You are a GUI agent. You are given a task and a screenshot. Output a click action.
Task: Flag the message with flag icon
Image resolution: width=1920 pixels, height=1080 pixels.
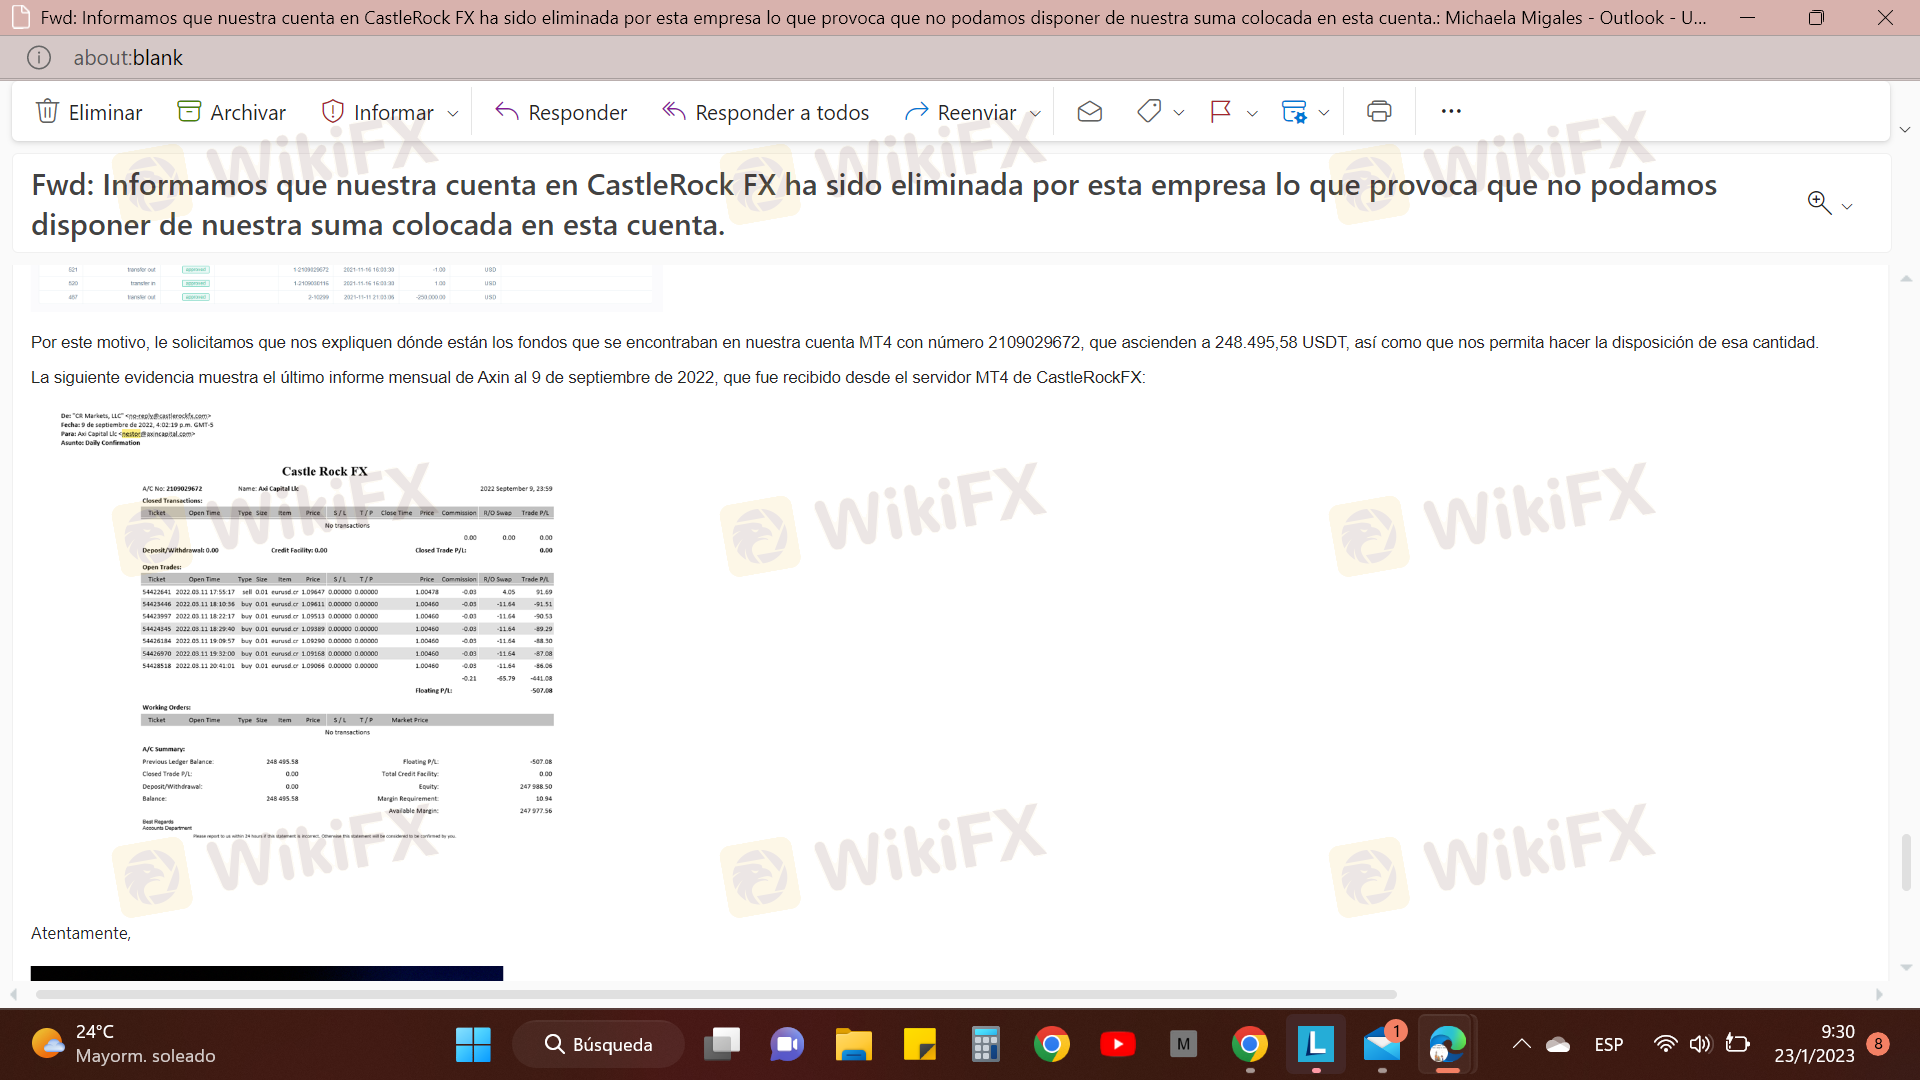click(x=1220, y=112)
